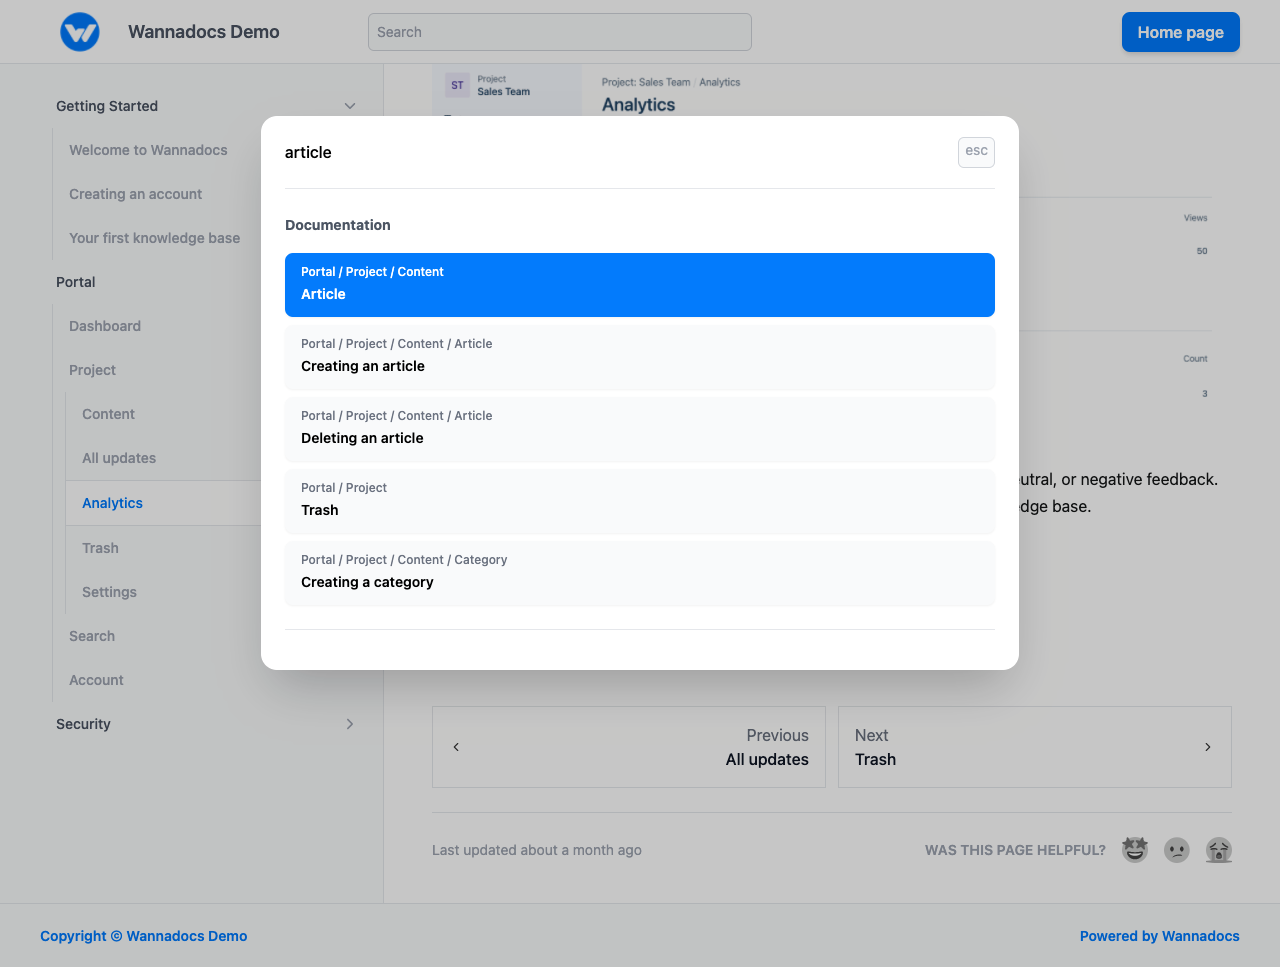Select the highlighted Article search result
Image resolution: width=1280 pixels, height=967 pixels.
640,285
